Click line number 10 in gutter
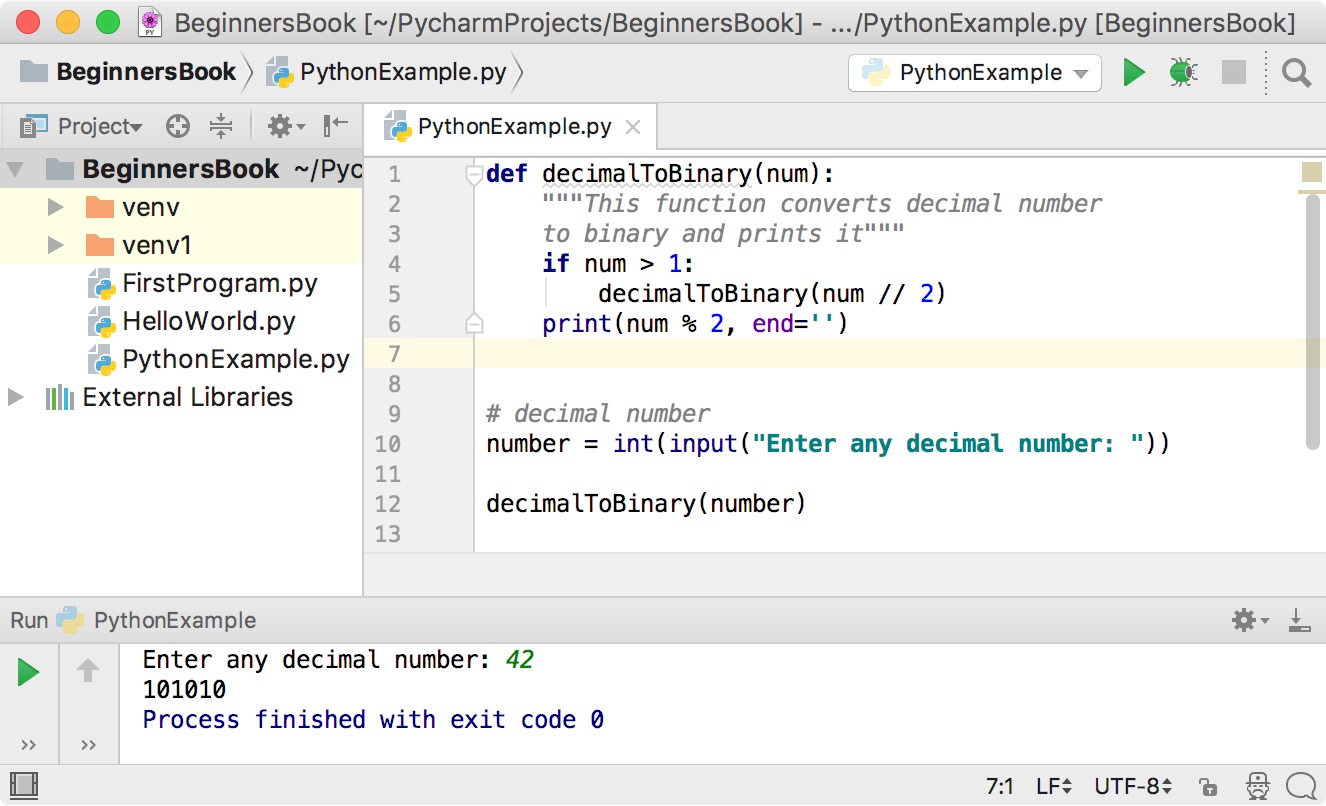This screenshot has height=806, width=1326. [x=387, y=444]
